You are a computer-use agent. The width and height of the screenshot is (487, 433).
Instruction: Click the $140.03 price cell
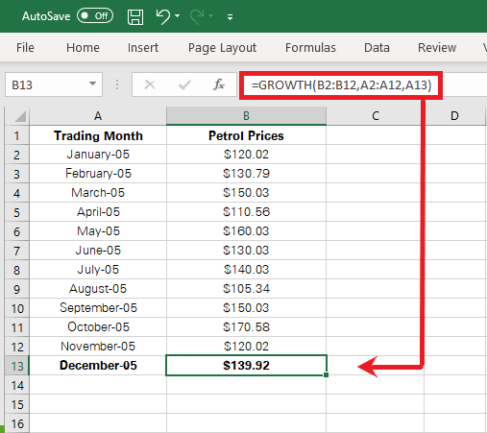246,269
